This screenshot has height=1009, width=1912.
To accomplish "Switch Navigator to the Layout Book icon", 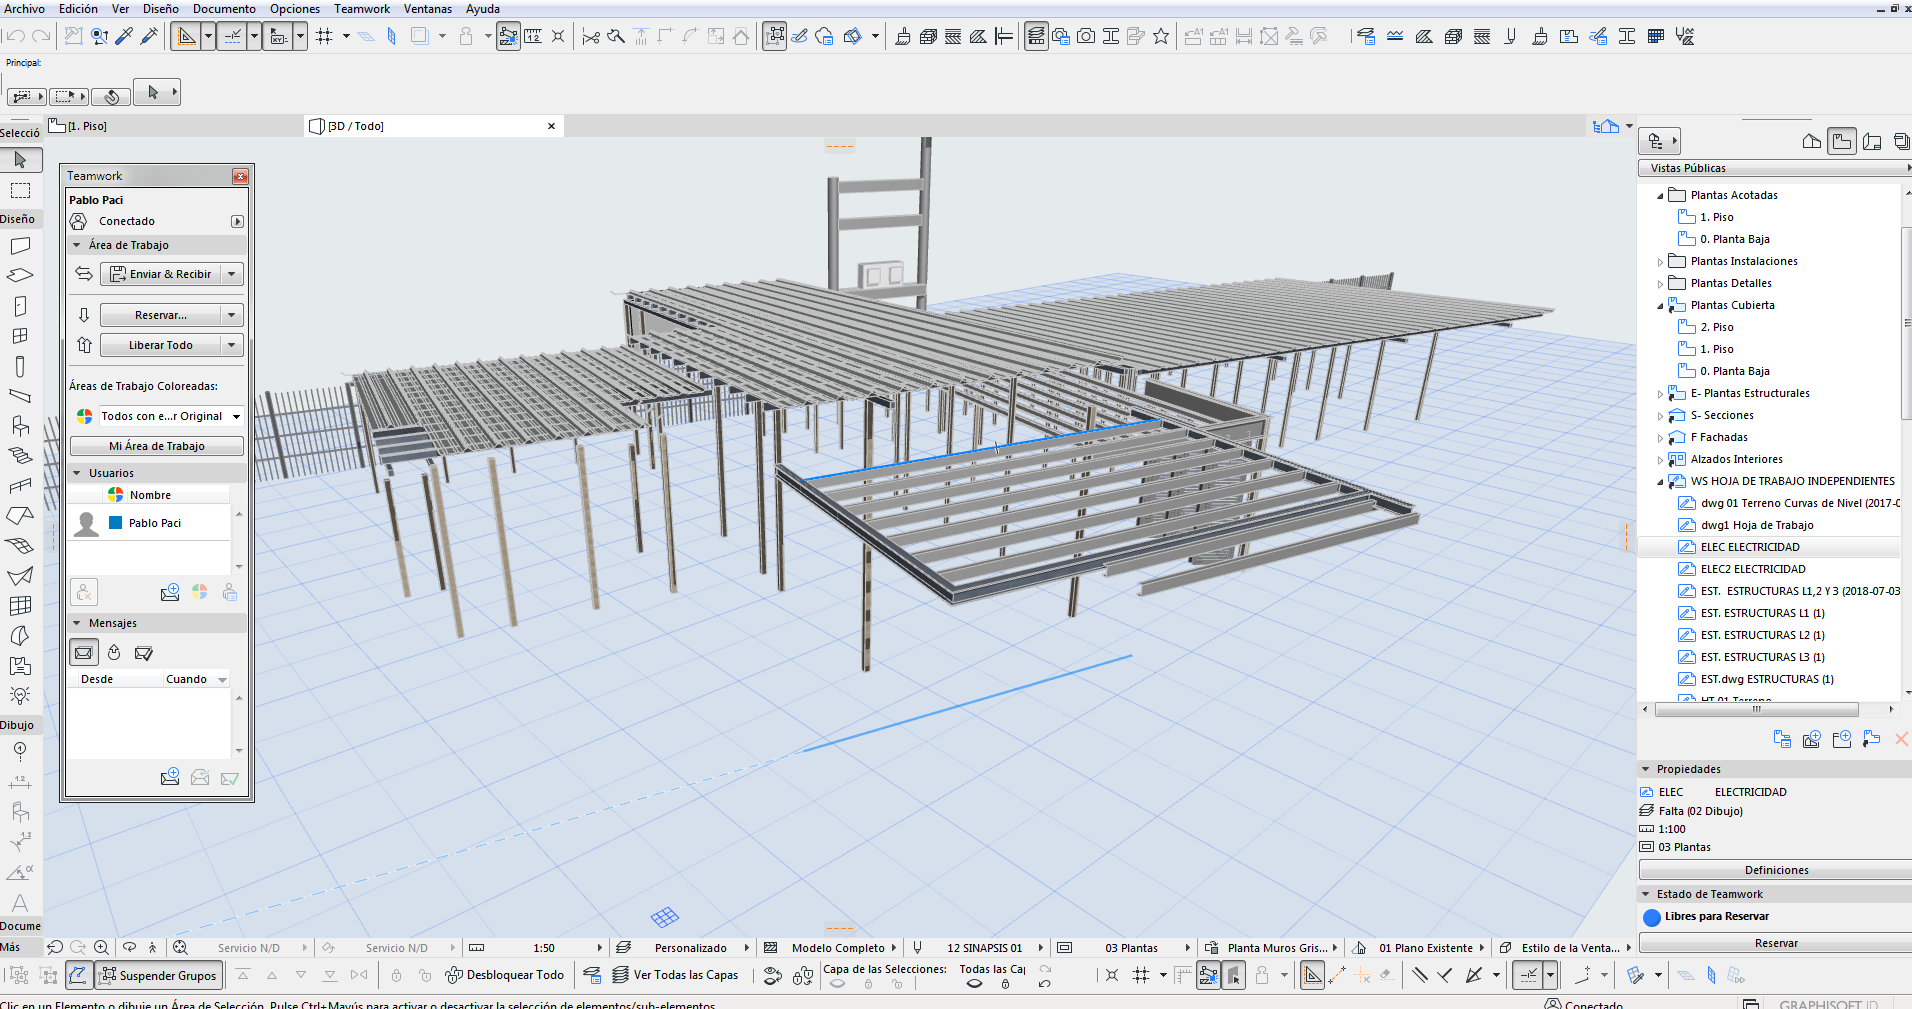I will pos(1872,142).
